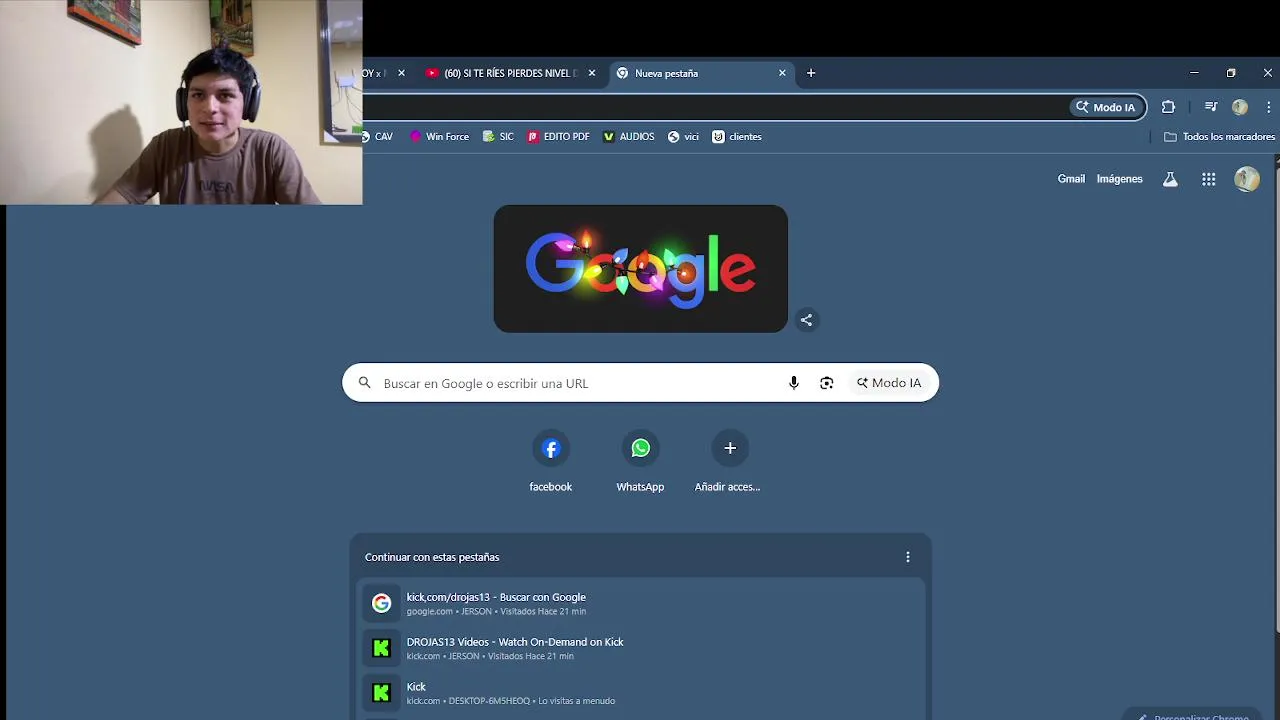Image resolution: width=1280 pixels, height=720 pixels.
Task: Click the magnifier icon in search box
Action: 365,383
